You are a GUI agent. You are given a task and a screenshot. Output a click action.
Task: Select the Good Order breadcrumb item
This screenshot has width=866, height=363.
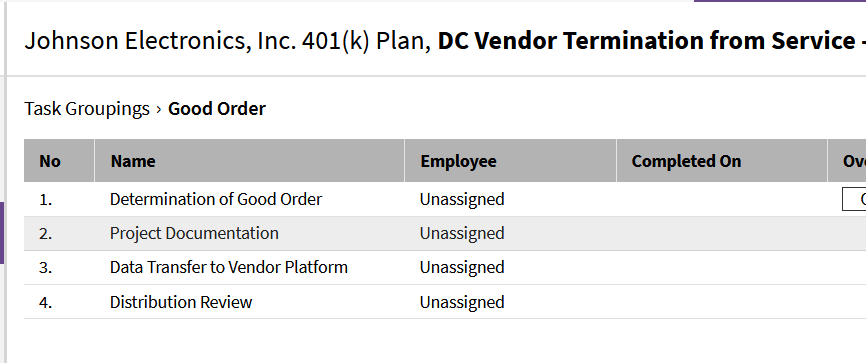click(216, 109)
